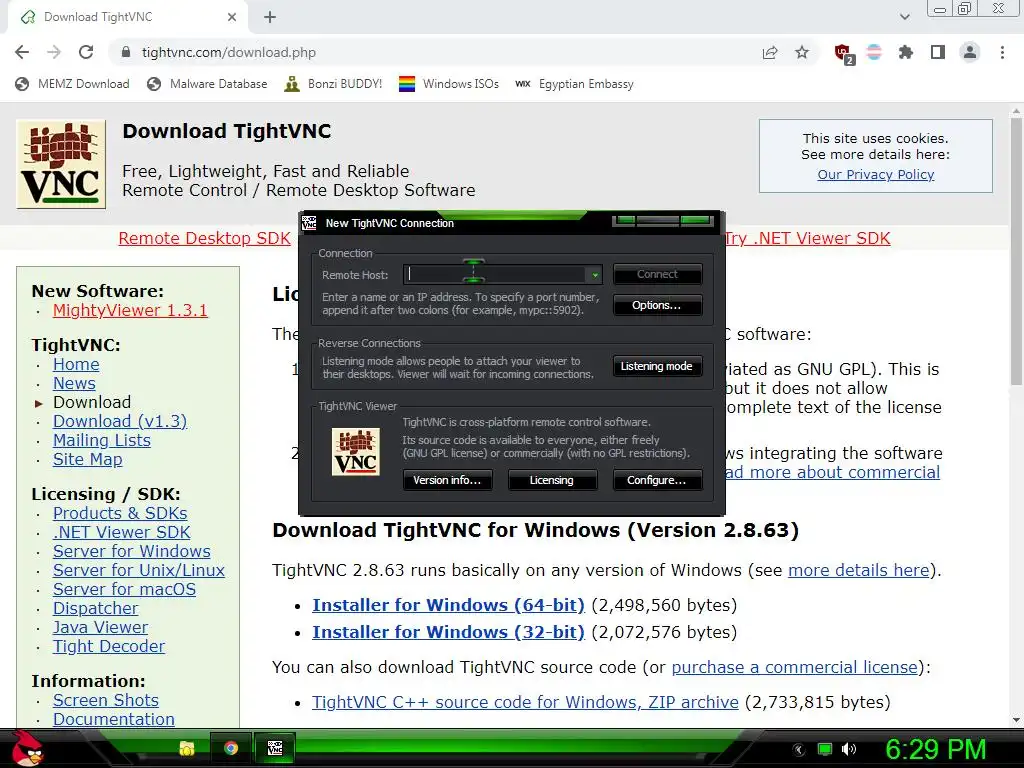The width and height of the screenshot is (1024, 768).
Task: Open Options... in TightVNC dialog
Action: (658, 305)
